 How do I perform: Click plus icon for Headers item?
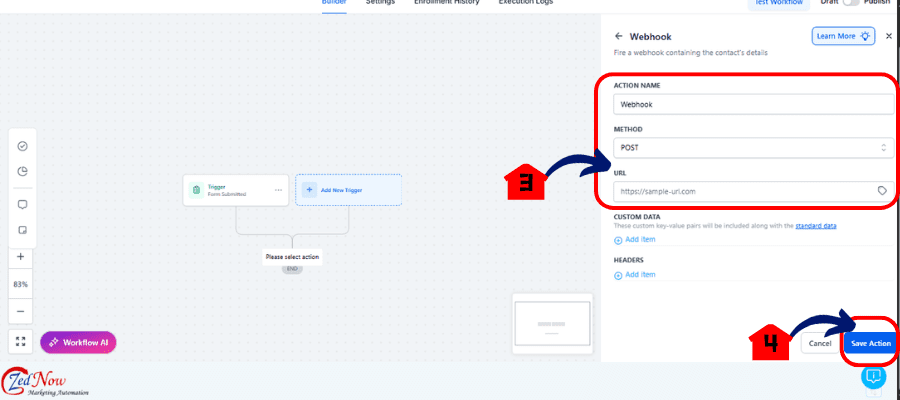click(x=618, y=275)
